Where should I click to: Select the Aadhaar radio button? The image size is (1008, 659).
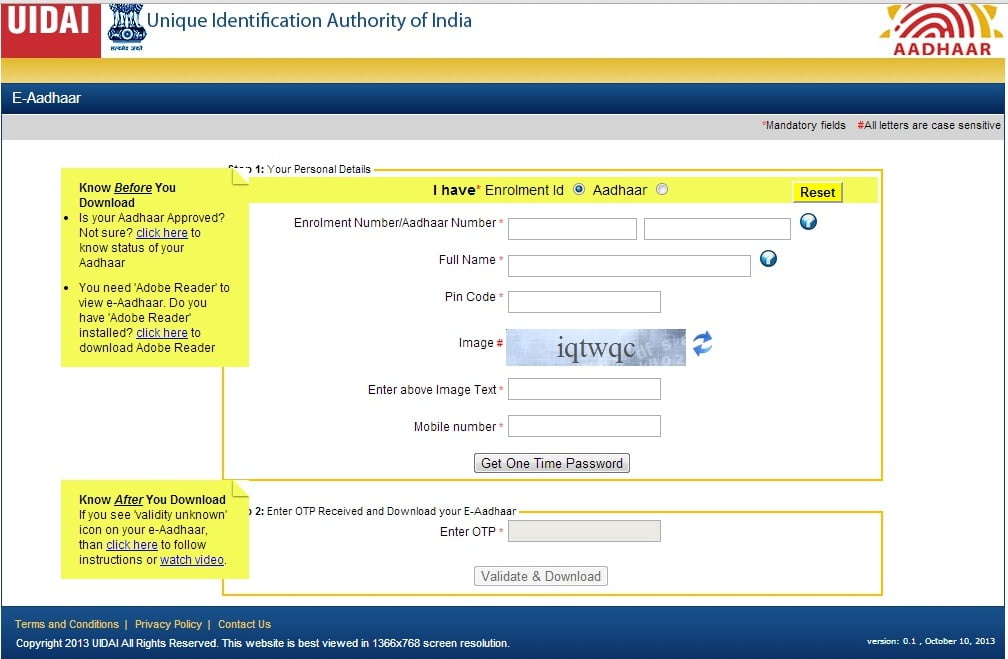click(x=662, y=190)
